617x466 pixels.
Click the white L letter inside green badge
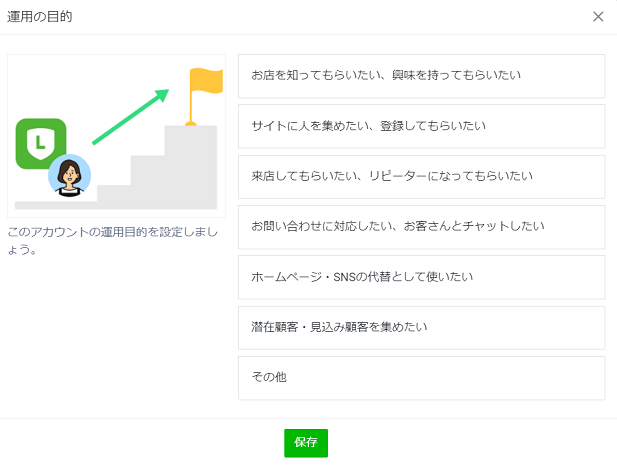(x=40, y=143)
